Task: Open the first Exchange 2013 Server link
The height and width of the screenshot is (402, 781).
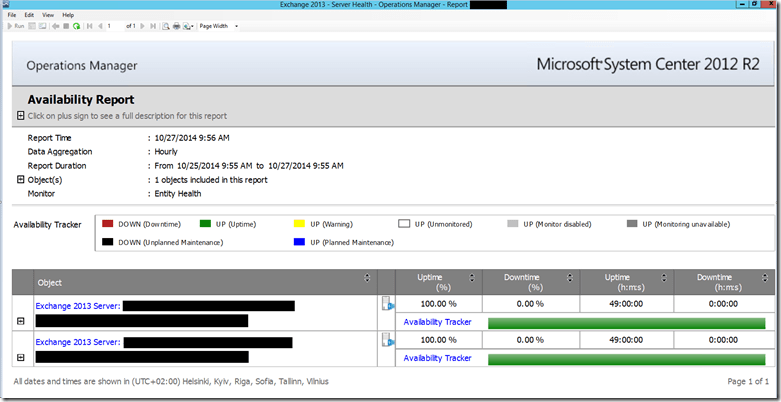Action: click(x=77, y=306)
